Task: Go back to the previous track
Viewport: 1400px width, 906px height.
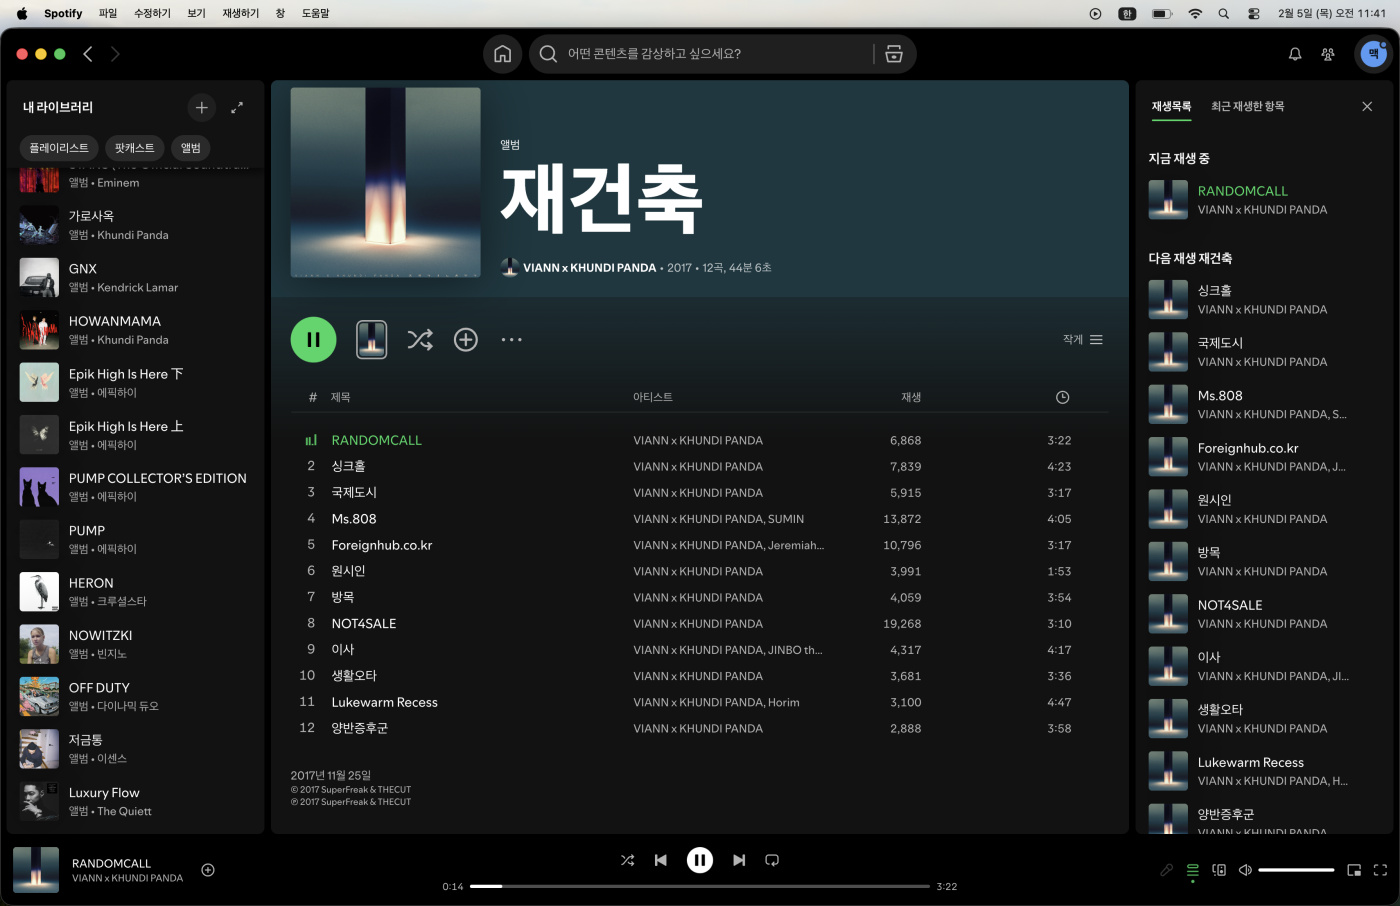Action: coord(661,860)
